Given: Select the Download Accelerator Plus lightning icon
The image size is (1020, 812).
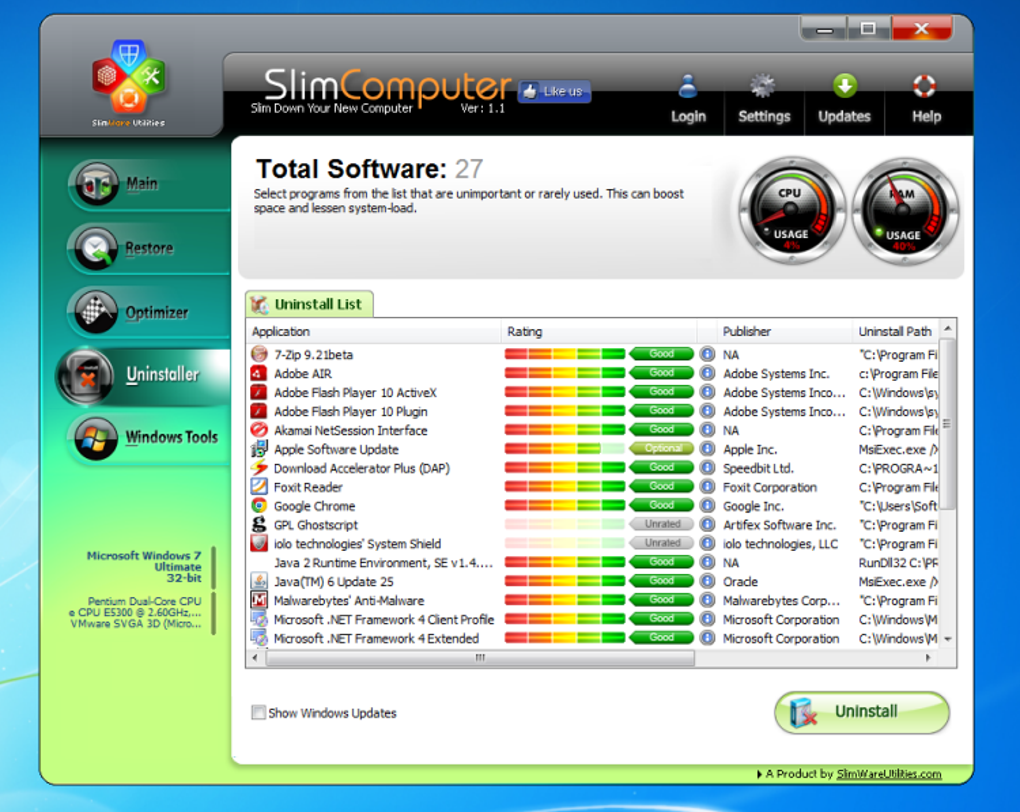Looking at the screenshot, I should tap(259, 467).
